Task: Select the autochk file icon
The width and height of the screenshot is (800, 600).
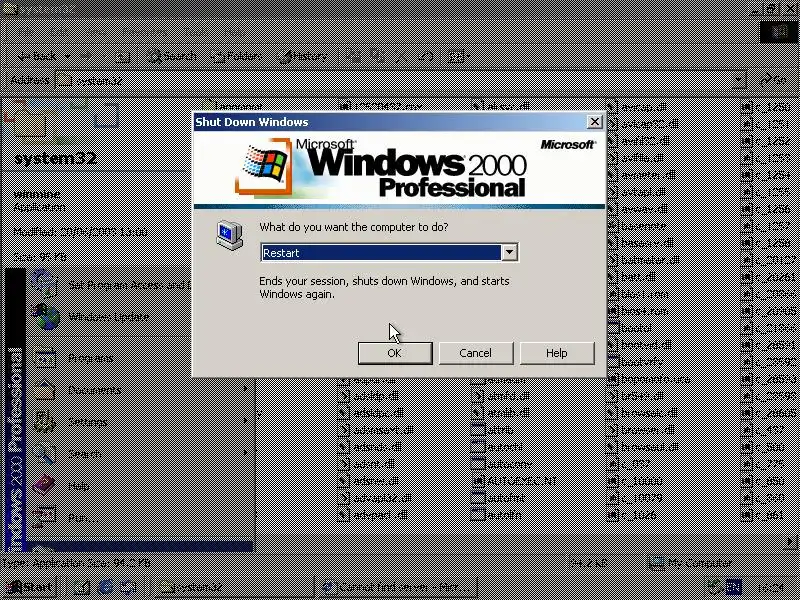Action: [478, 447]
